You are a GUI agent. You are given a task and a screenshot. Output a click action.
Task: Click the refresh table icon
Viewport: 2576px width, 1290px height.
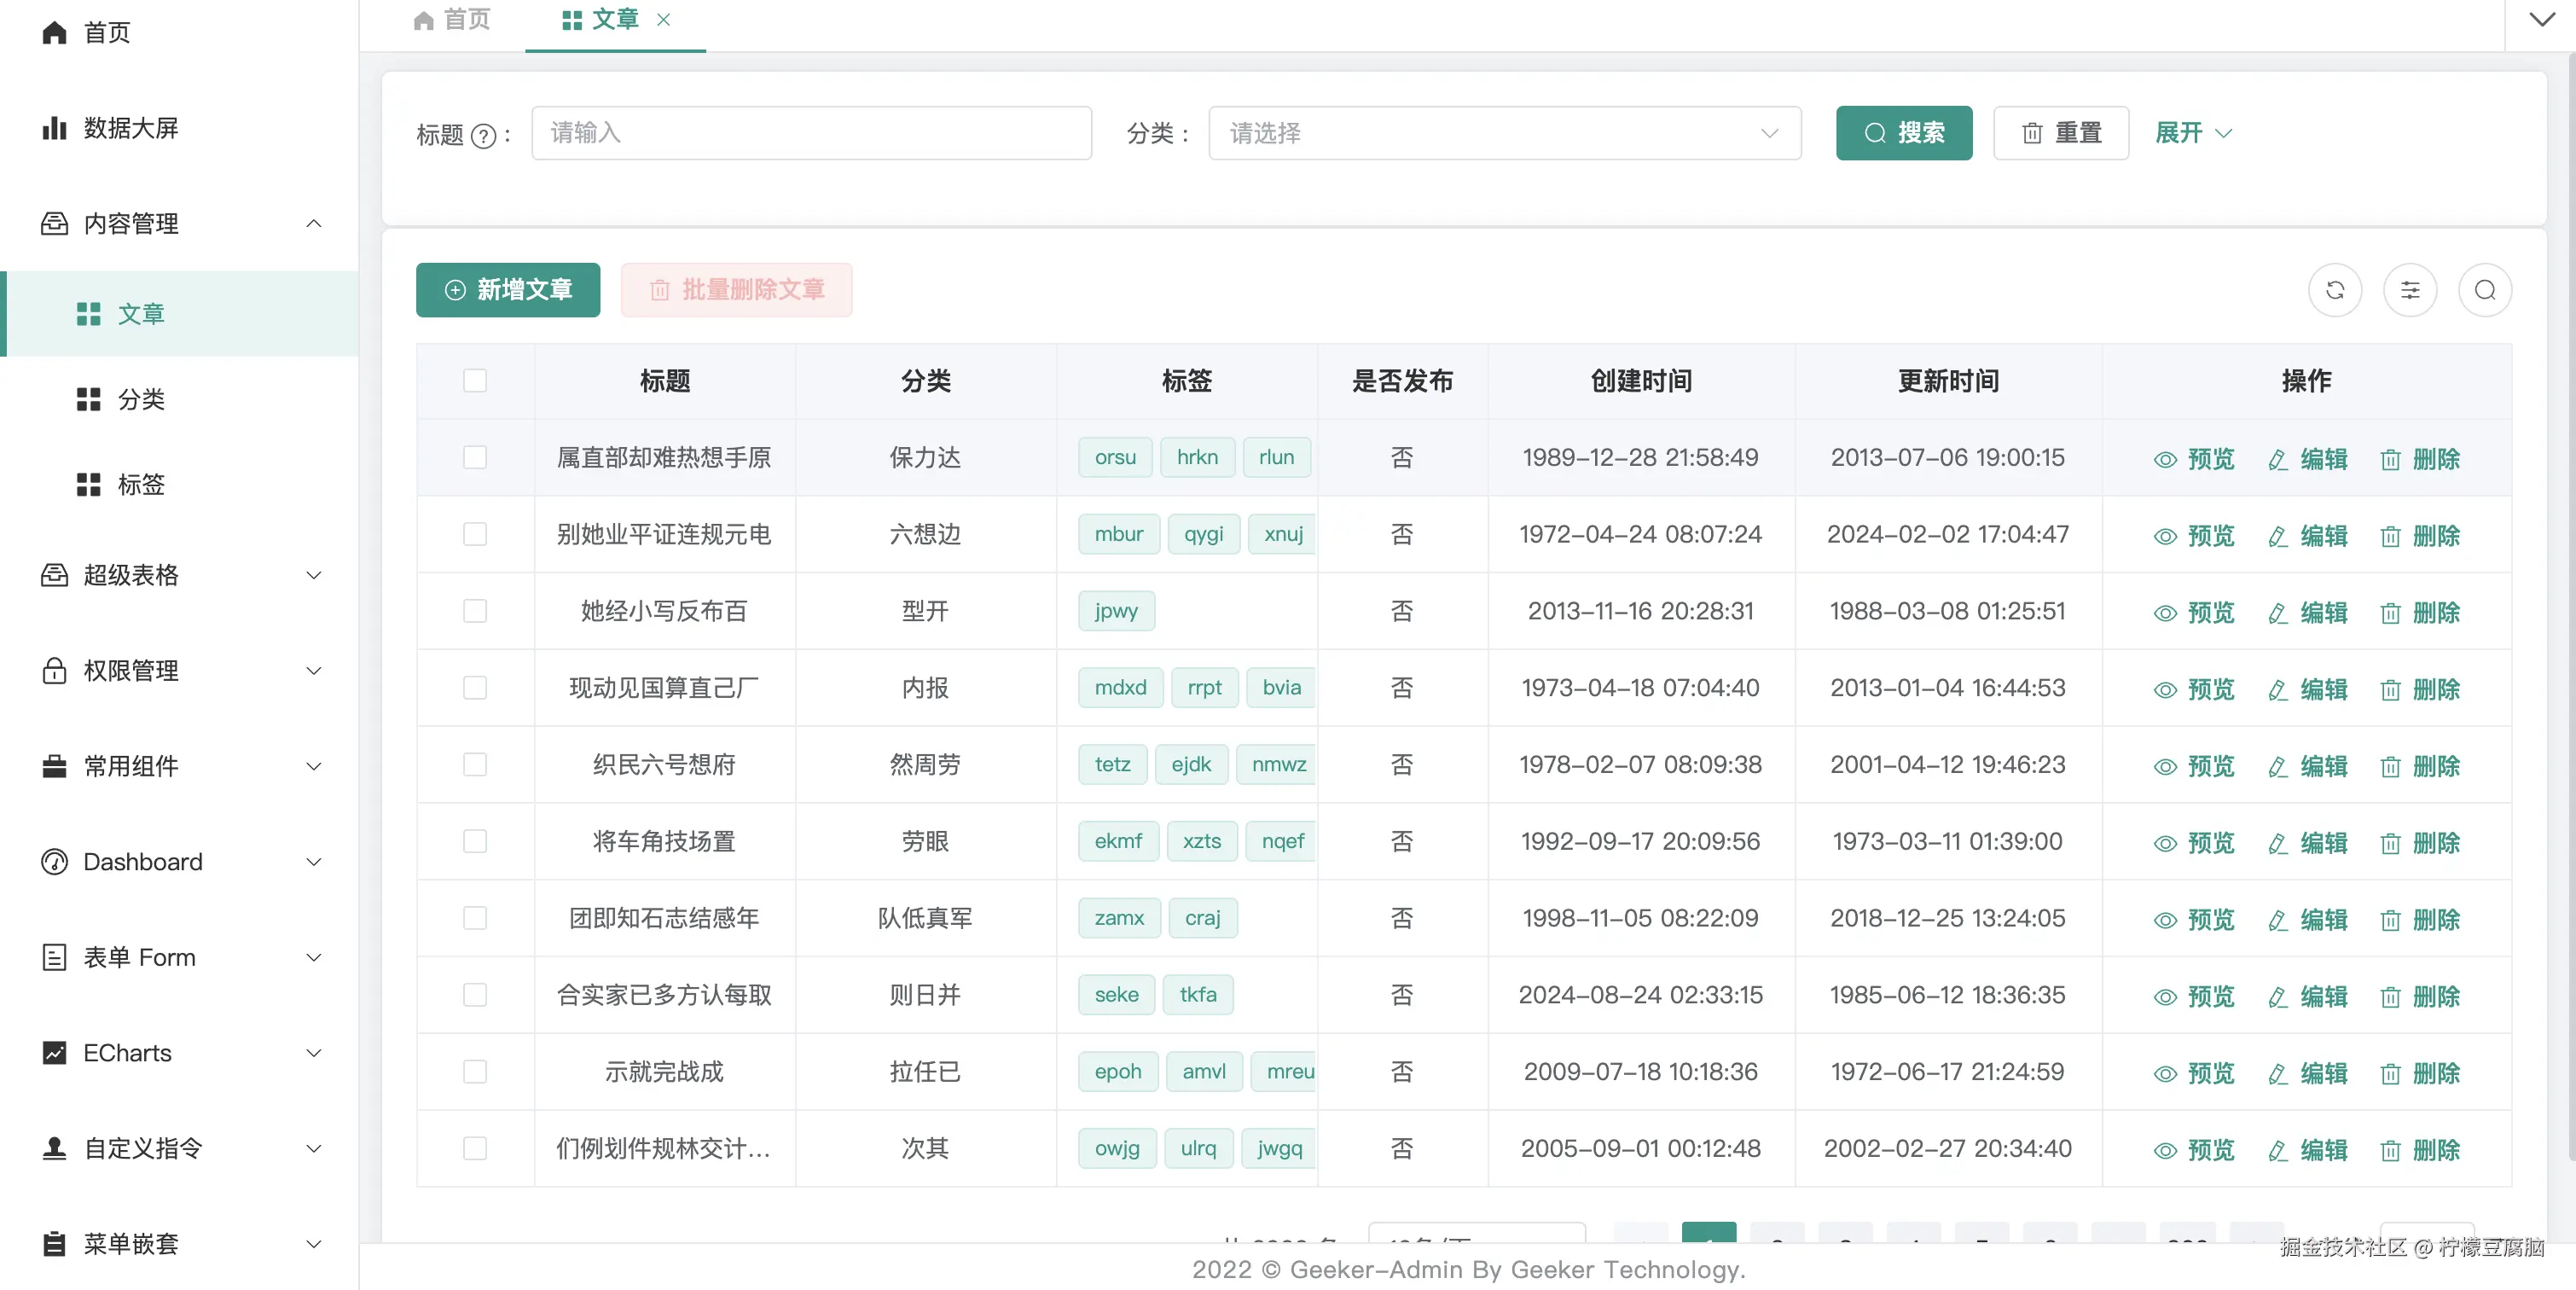click(2335, 290)
